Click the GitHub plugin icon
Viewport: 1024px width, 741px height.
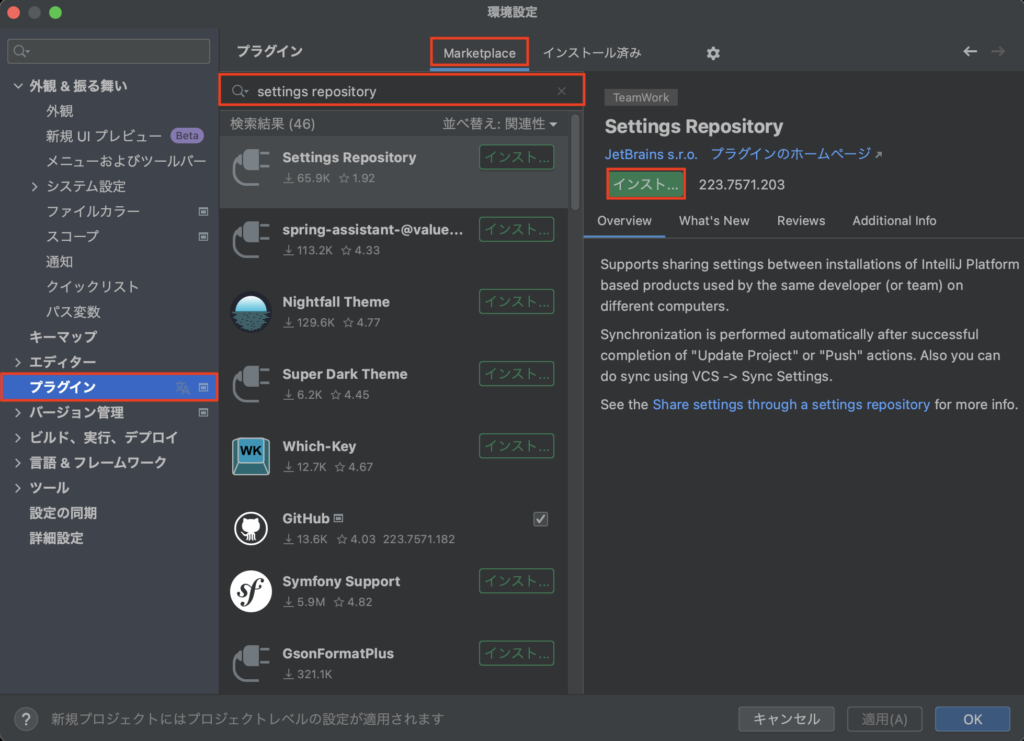click(251, 528)
